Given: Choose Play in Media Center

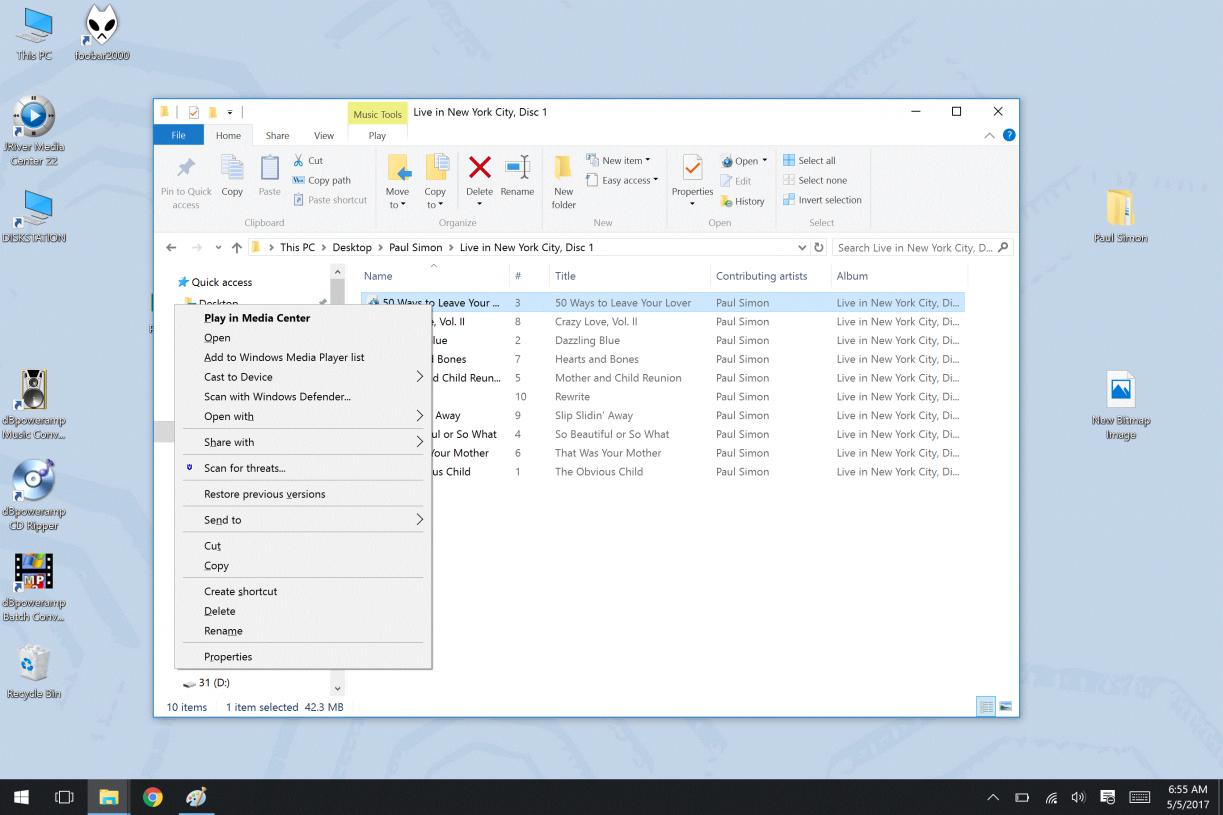Looking at the screenshot, I should [x=257, y=318].
